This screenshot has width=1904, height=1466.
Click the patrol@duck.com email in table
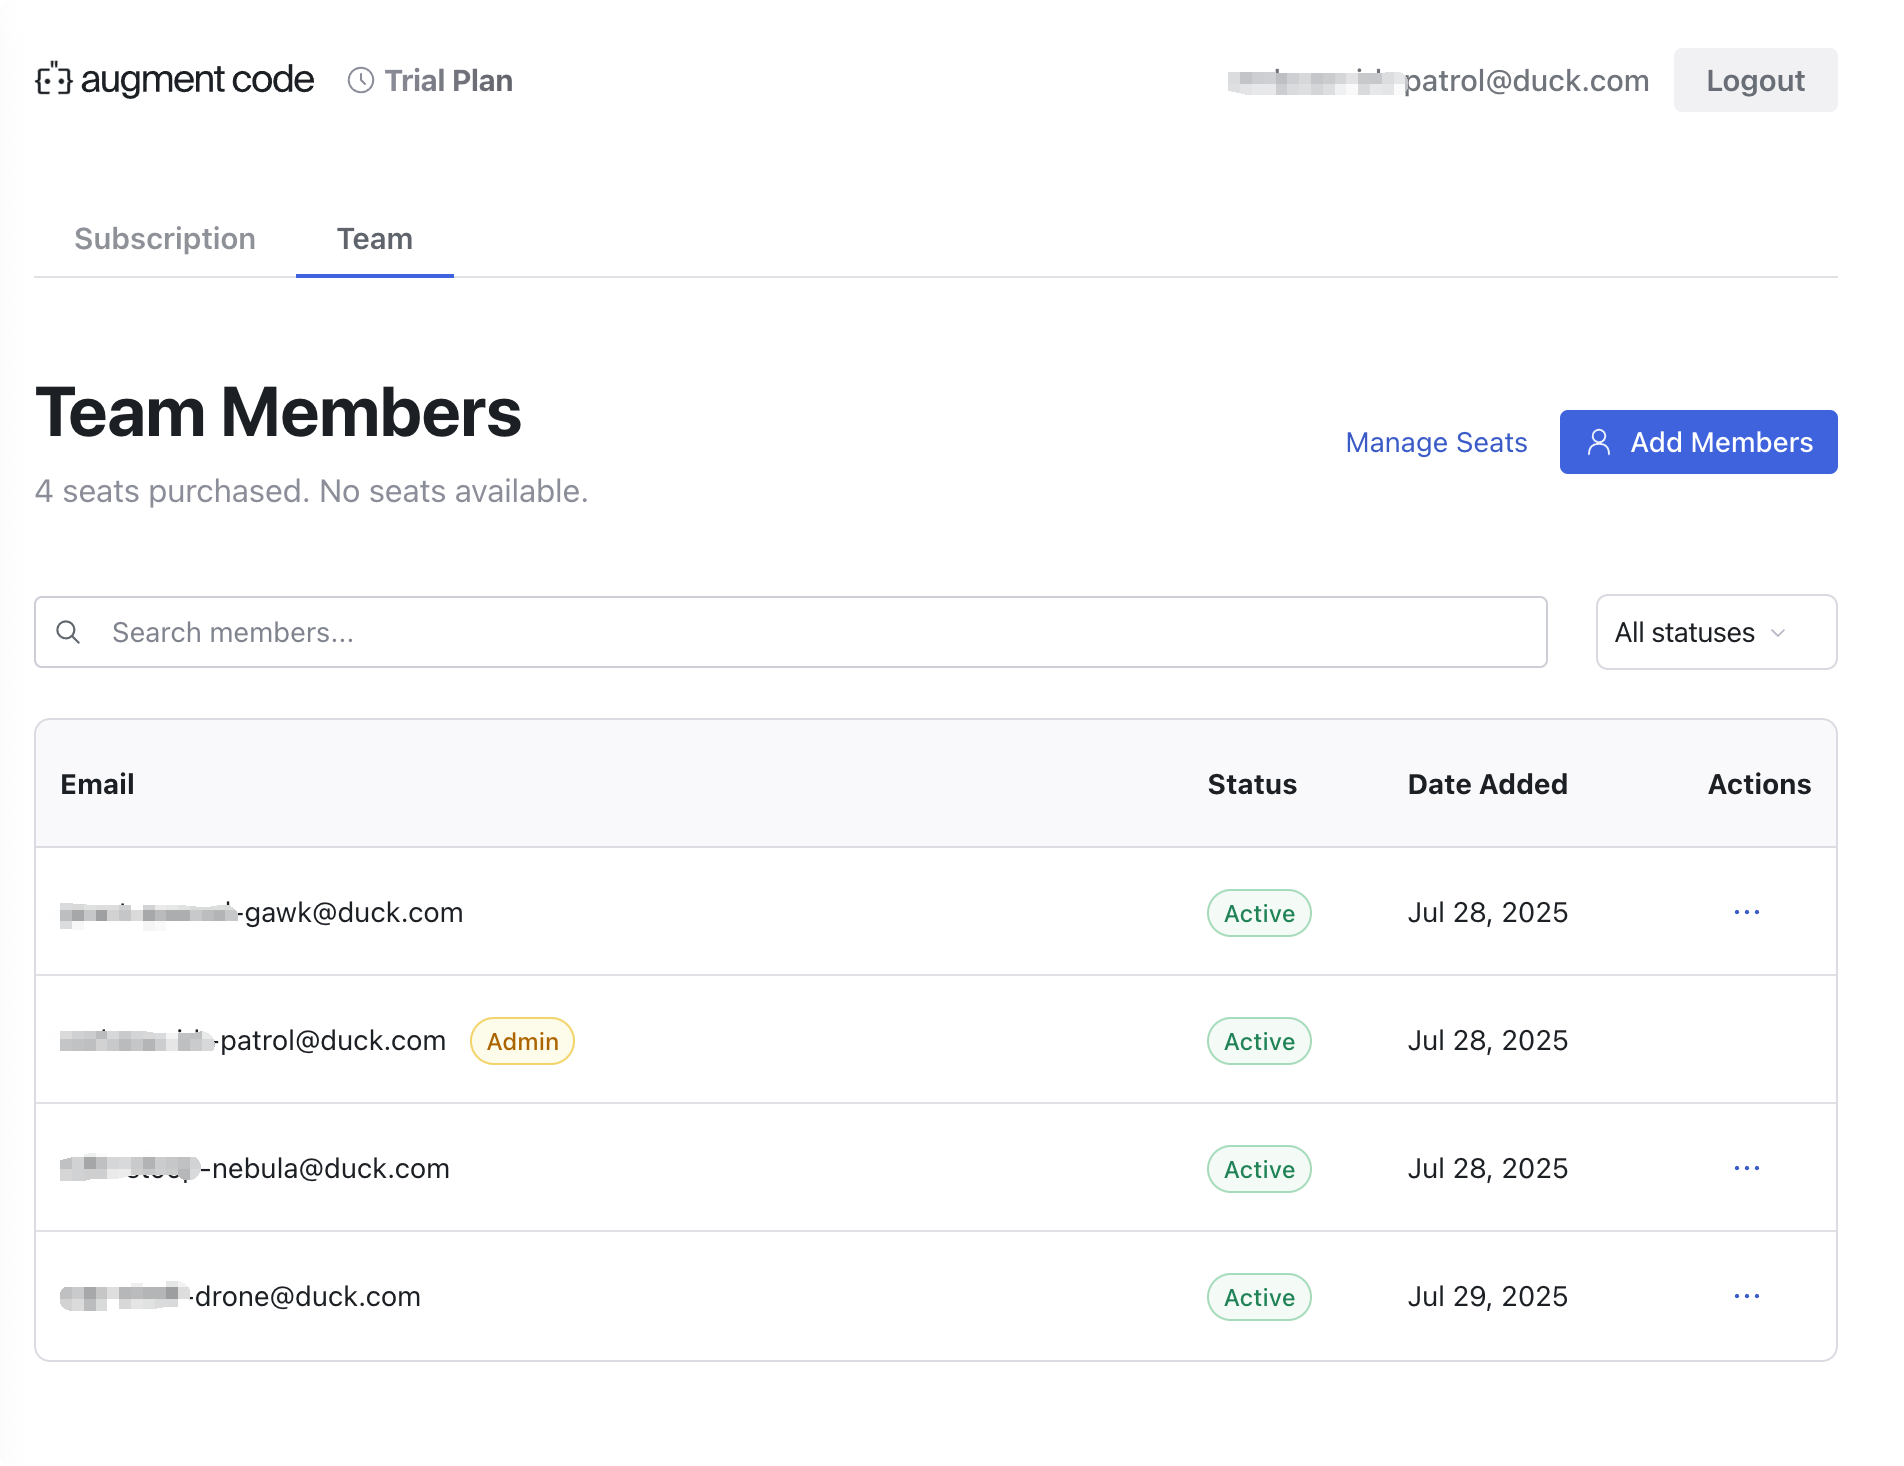click(253, 1040)
